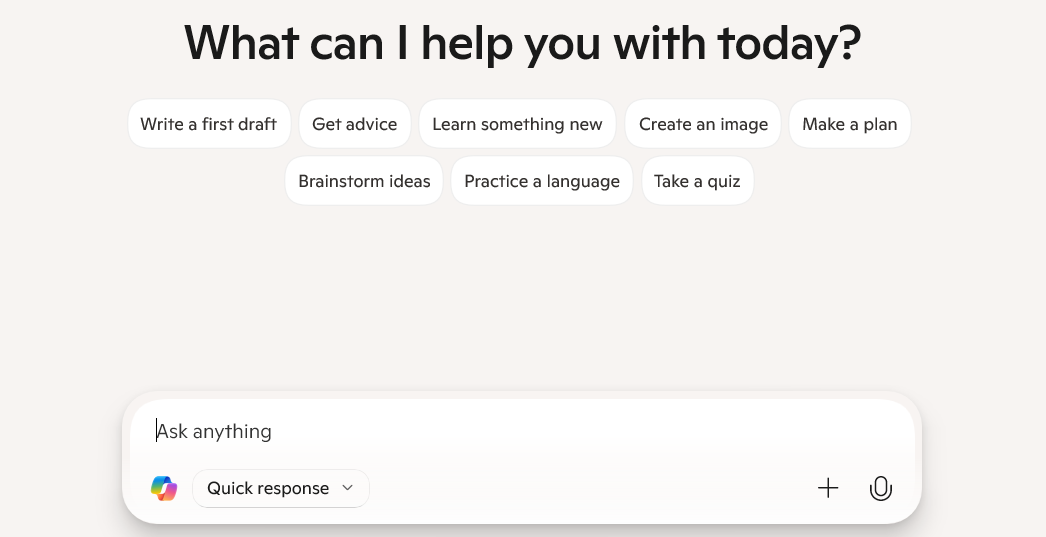Open the "Make a plan" suggestion
The image size is (1046, 537).
pyautogui.click(x=850, y=124)
